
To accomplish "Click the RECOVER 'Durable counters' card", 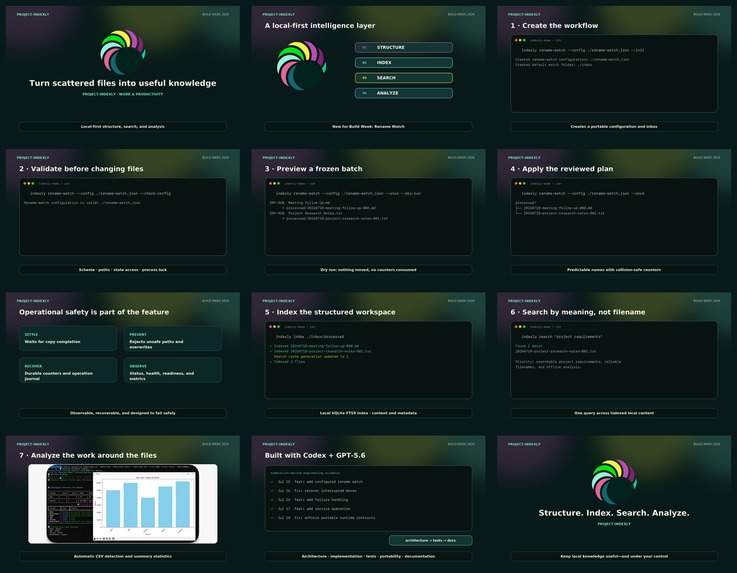I will [x=68, y=370].
